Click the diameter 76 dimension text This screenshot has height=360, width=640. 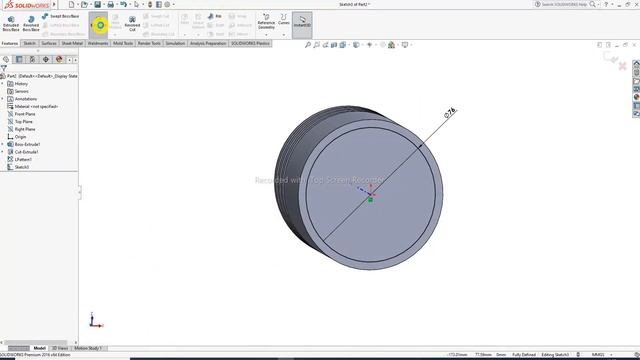pyautogui.click(x=450, y=113)
